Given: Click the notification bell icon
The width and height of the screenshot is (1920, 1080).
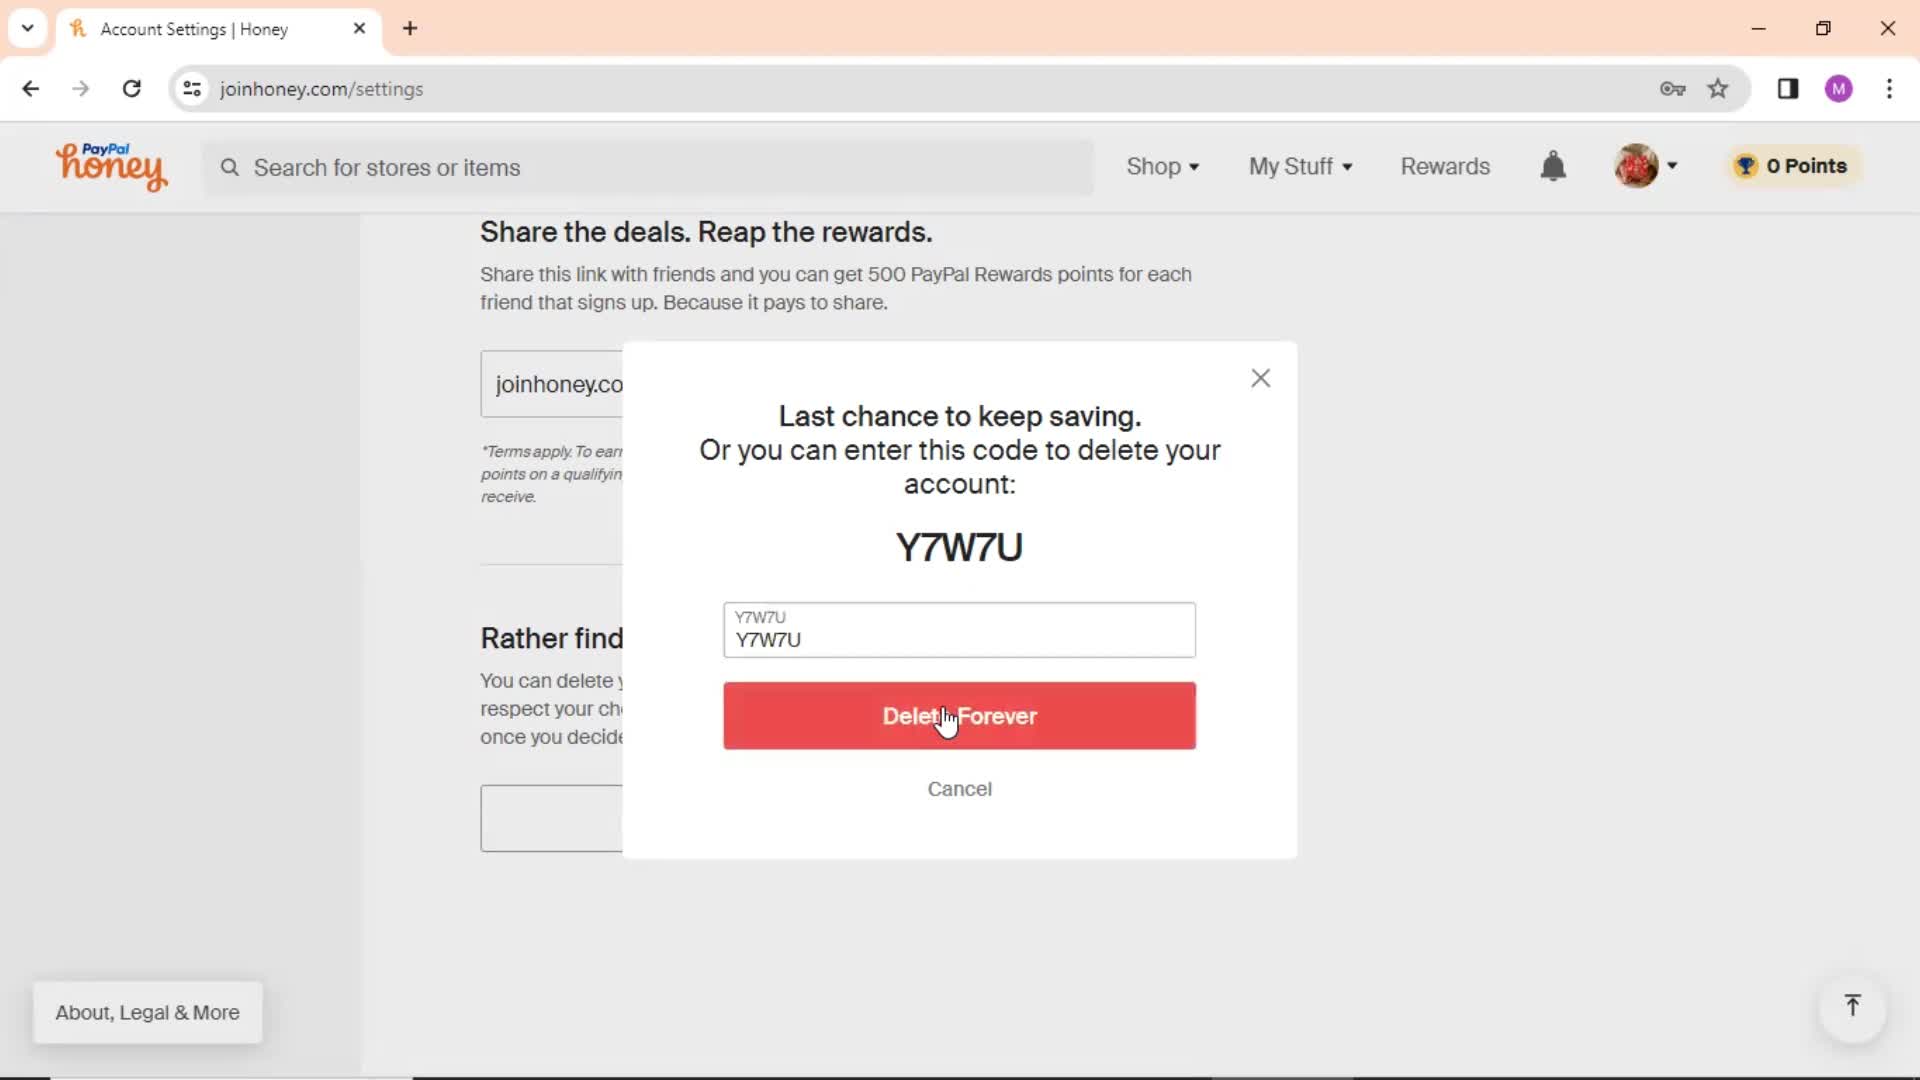Looking at the screenshot, I should click(1553, 166).
